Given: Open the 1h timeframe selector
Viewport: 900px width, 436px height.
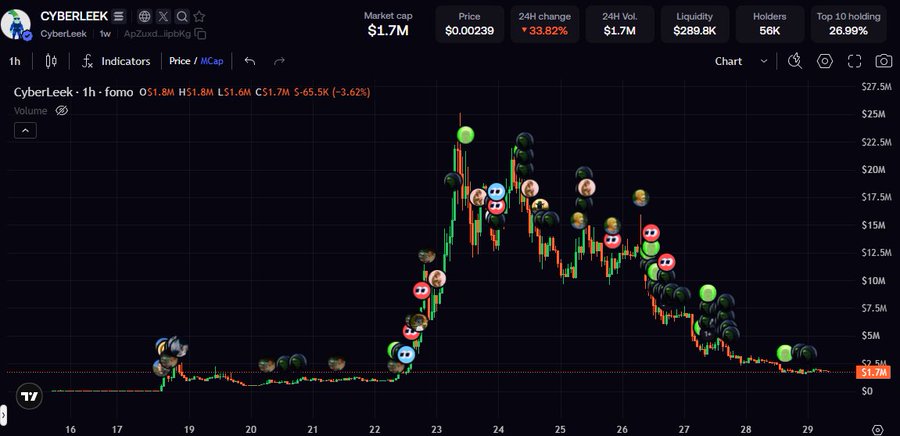Looking at the screenshot, I should click(x=15, y=61).
